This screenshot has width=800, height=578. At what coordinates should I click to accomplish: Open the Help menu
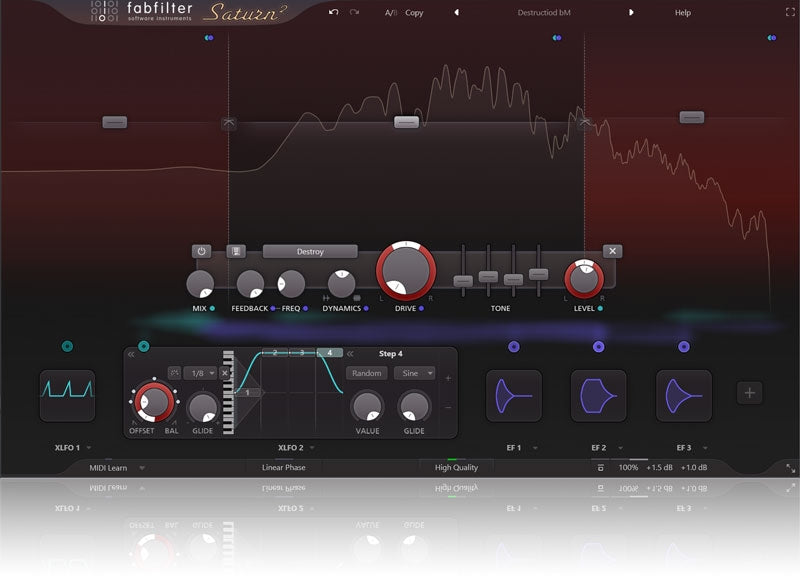tap(683, 13)
